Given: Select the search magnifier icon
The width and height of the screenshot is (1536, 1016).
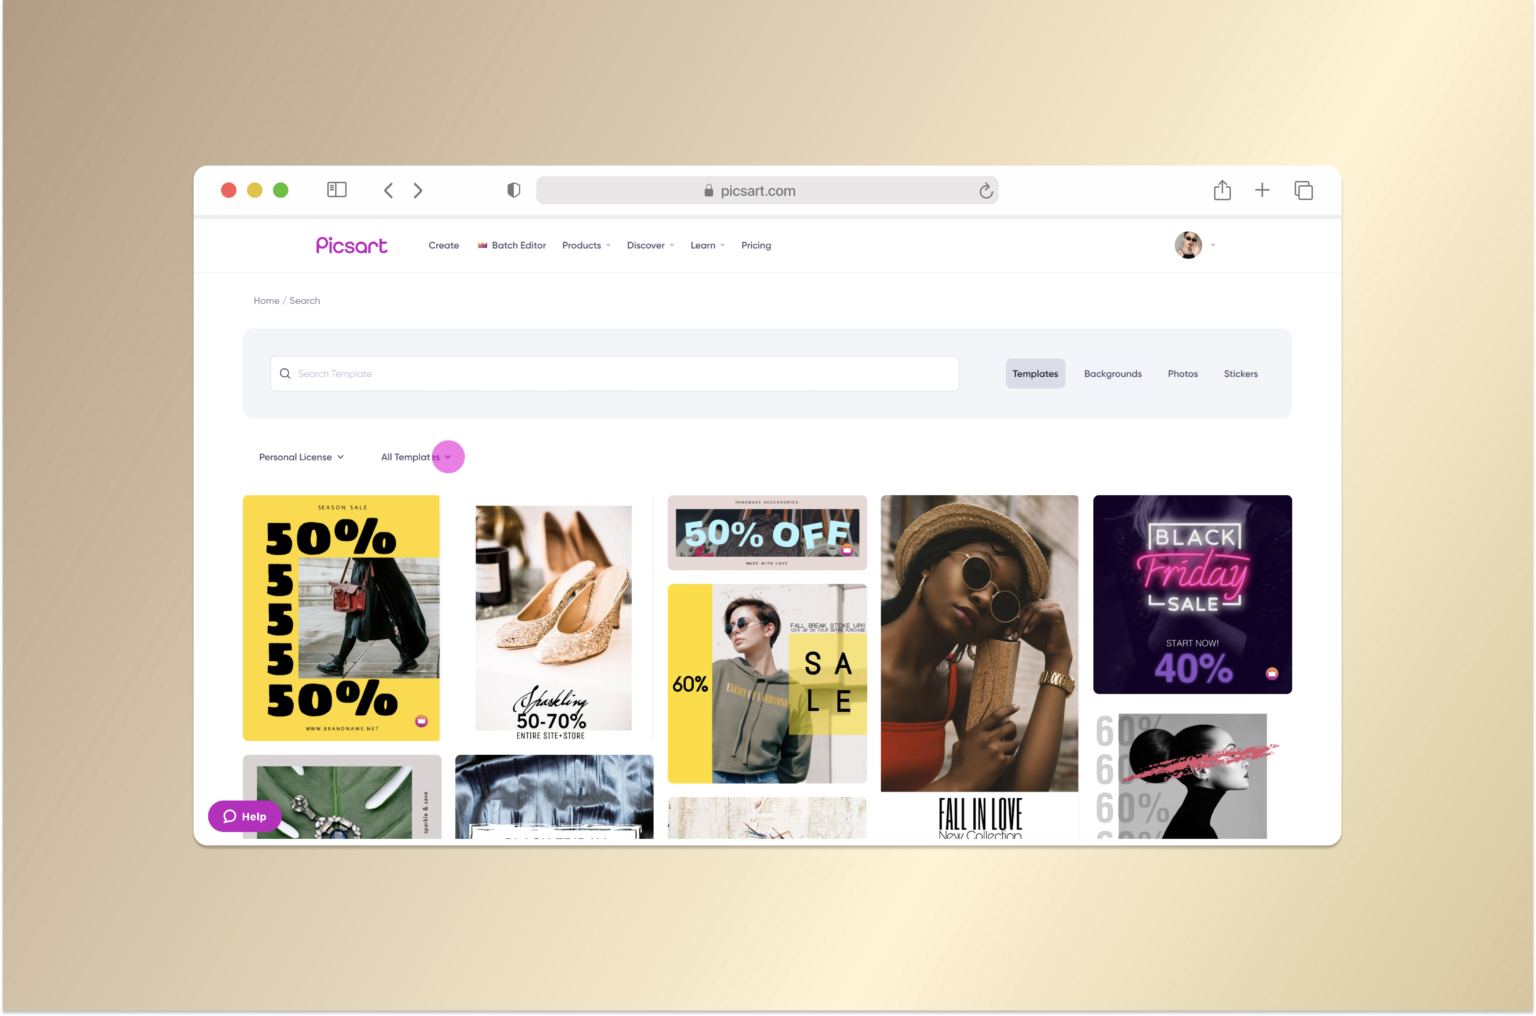Looking at the screenshot, I should point(286,373).
